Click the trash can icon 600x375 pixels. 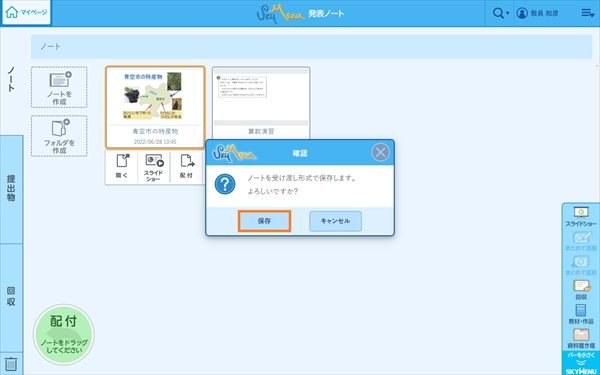[11, 364]
